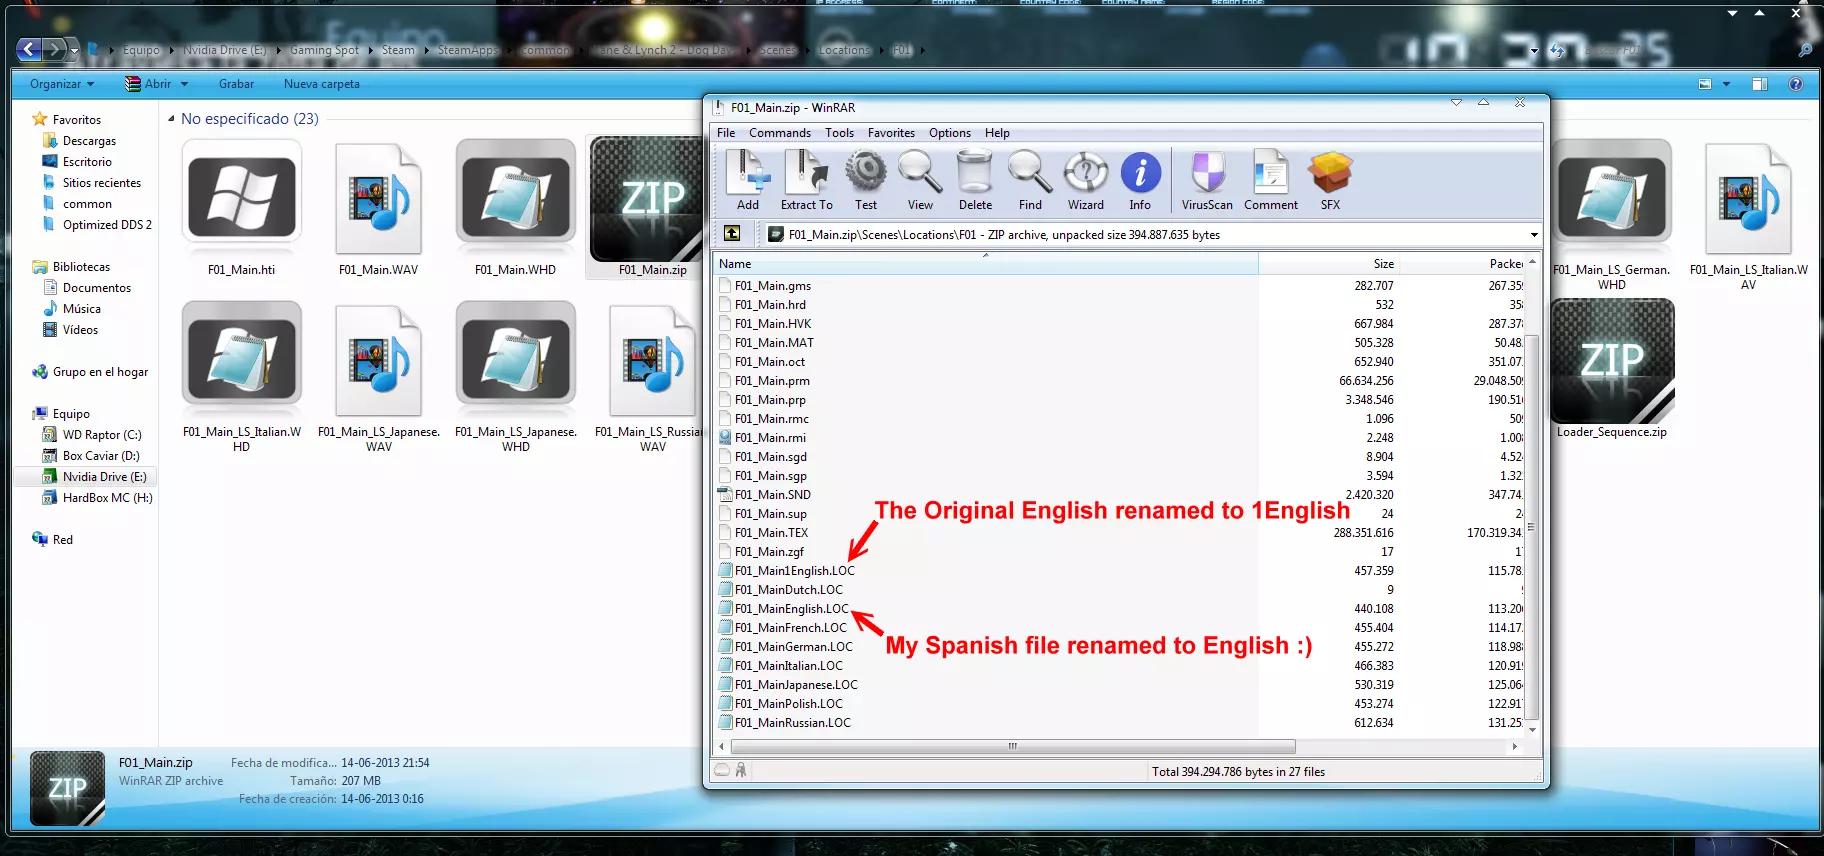Open recent locations dropdown beside navigation arrows

coord(74,50)
